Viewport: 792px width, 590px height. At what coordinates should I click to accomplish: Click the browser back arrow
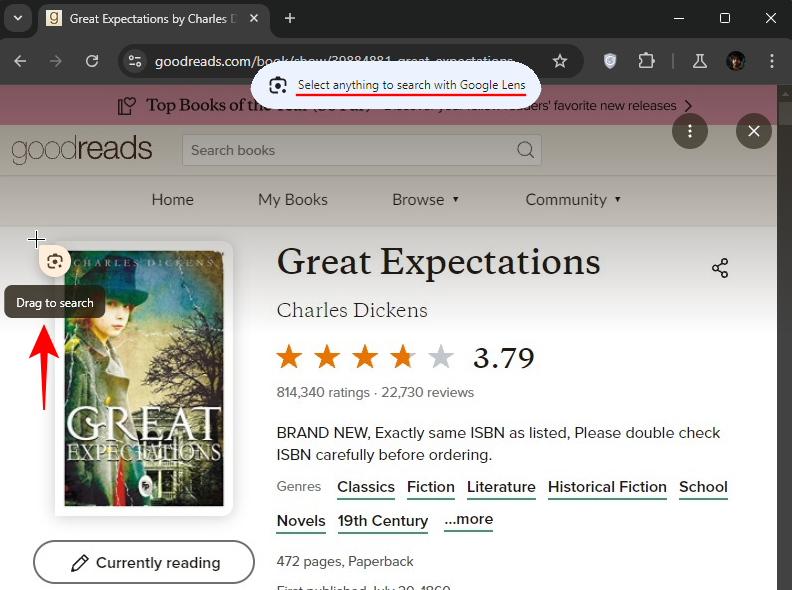(20, 61)
